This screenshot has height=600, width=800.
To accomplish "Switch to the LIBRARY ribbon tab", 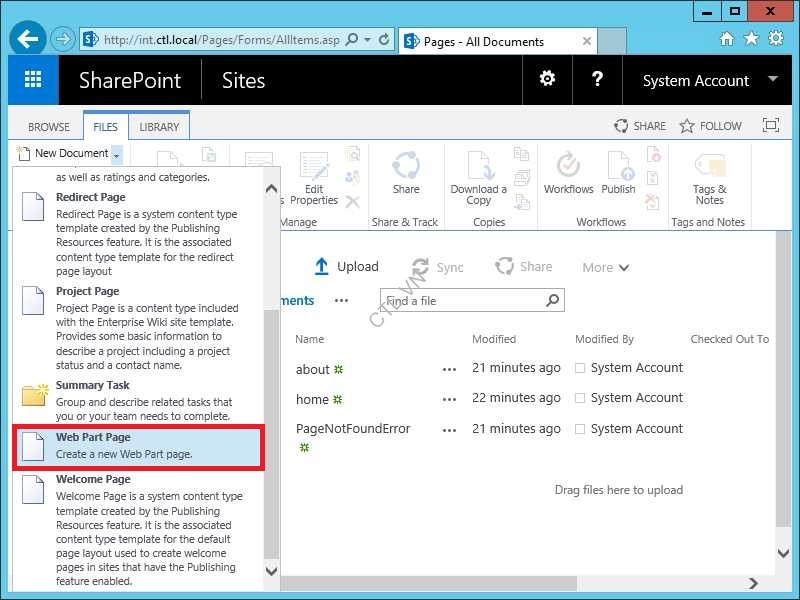I will point(159,127).
